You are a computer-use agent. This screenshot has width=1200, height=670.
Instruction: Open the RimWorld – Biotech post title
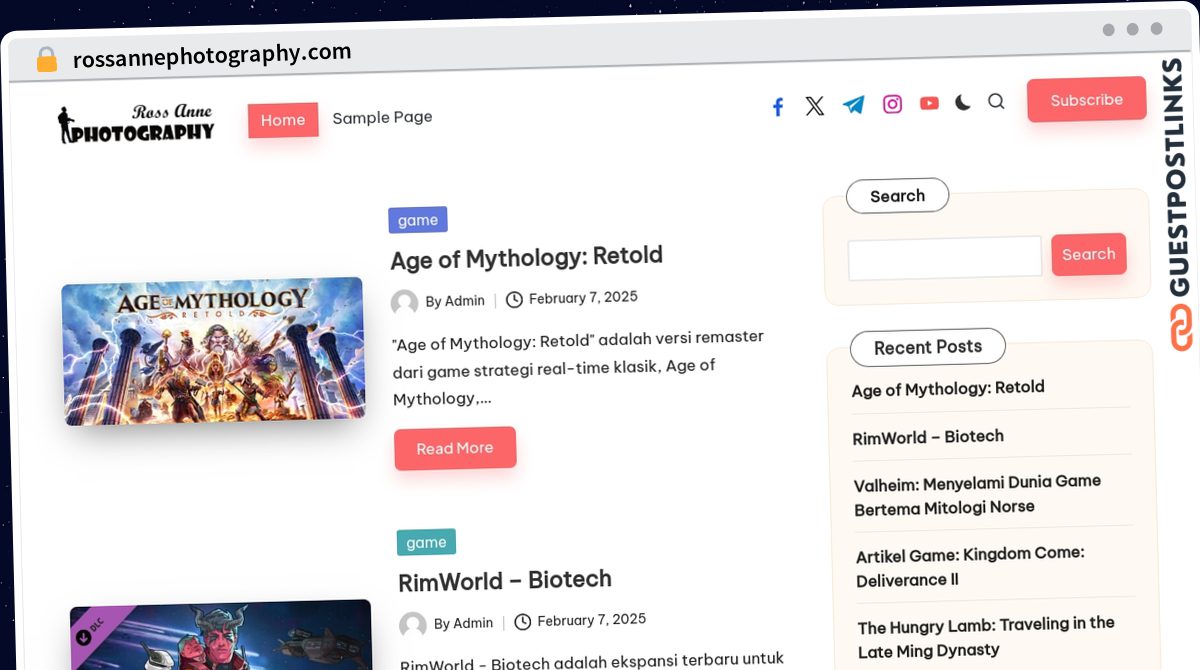504,581
